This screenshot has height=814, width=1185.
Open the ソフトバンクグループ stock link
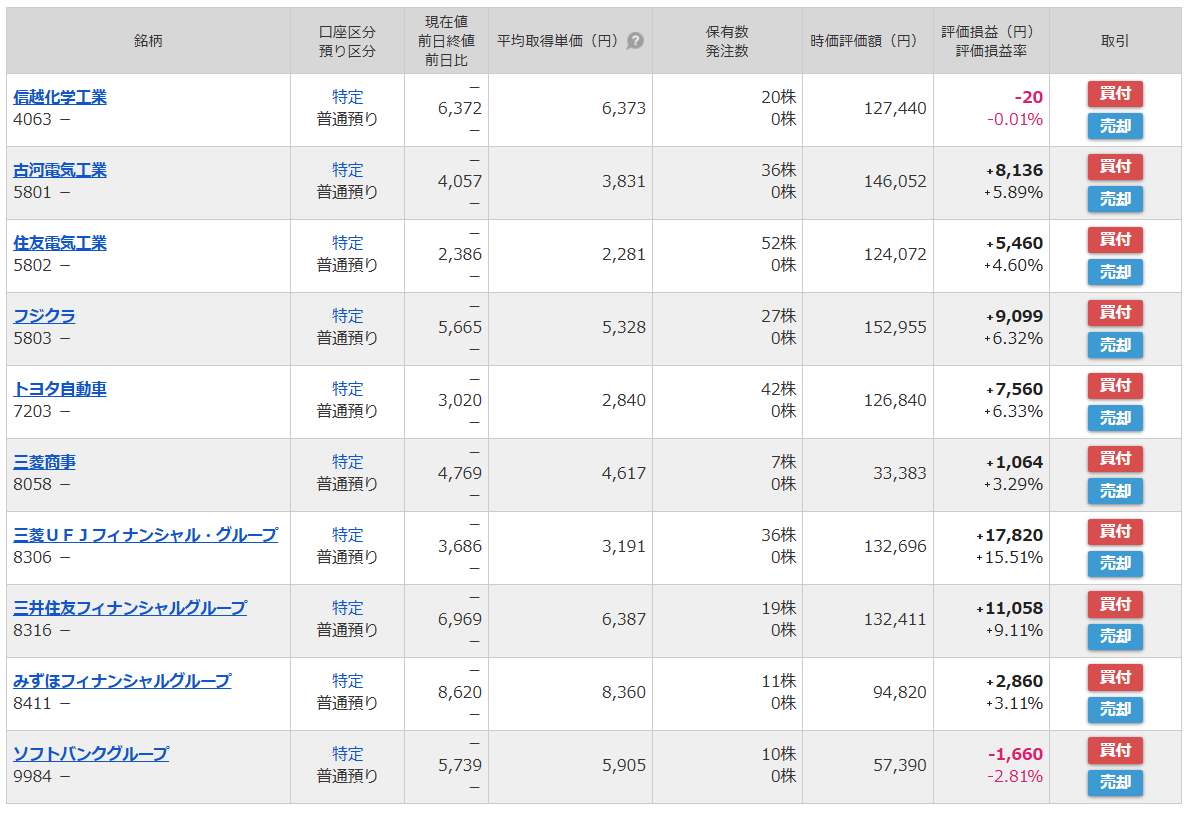[x=91, y=754]
